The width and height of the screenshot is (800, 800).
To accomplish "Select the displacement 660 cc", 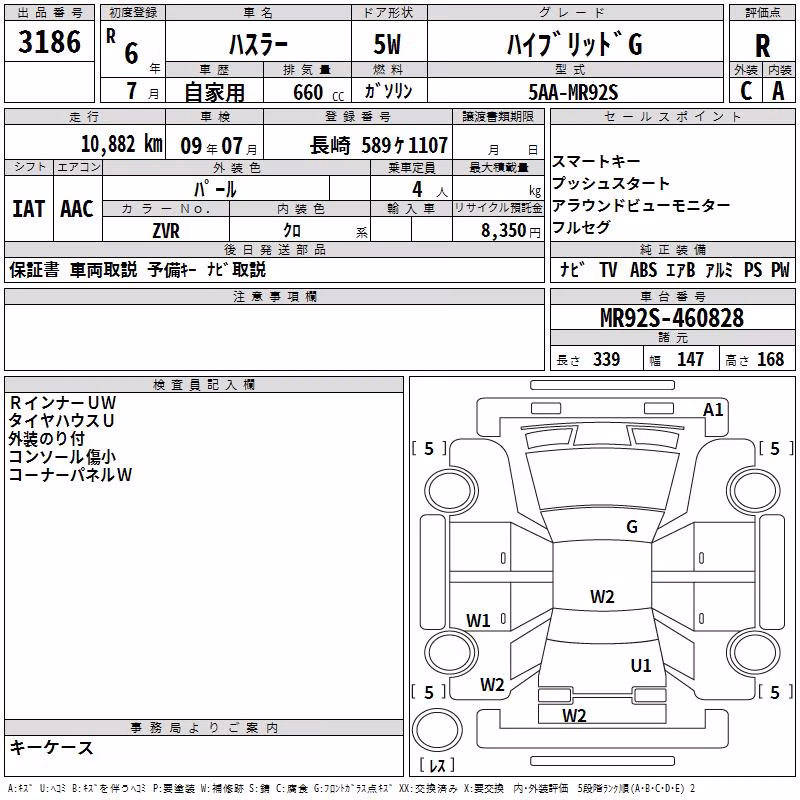I will point(318,92).
